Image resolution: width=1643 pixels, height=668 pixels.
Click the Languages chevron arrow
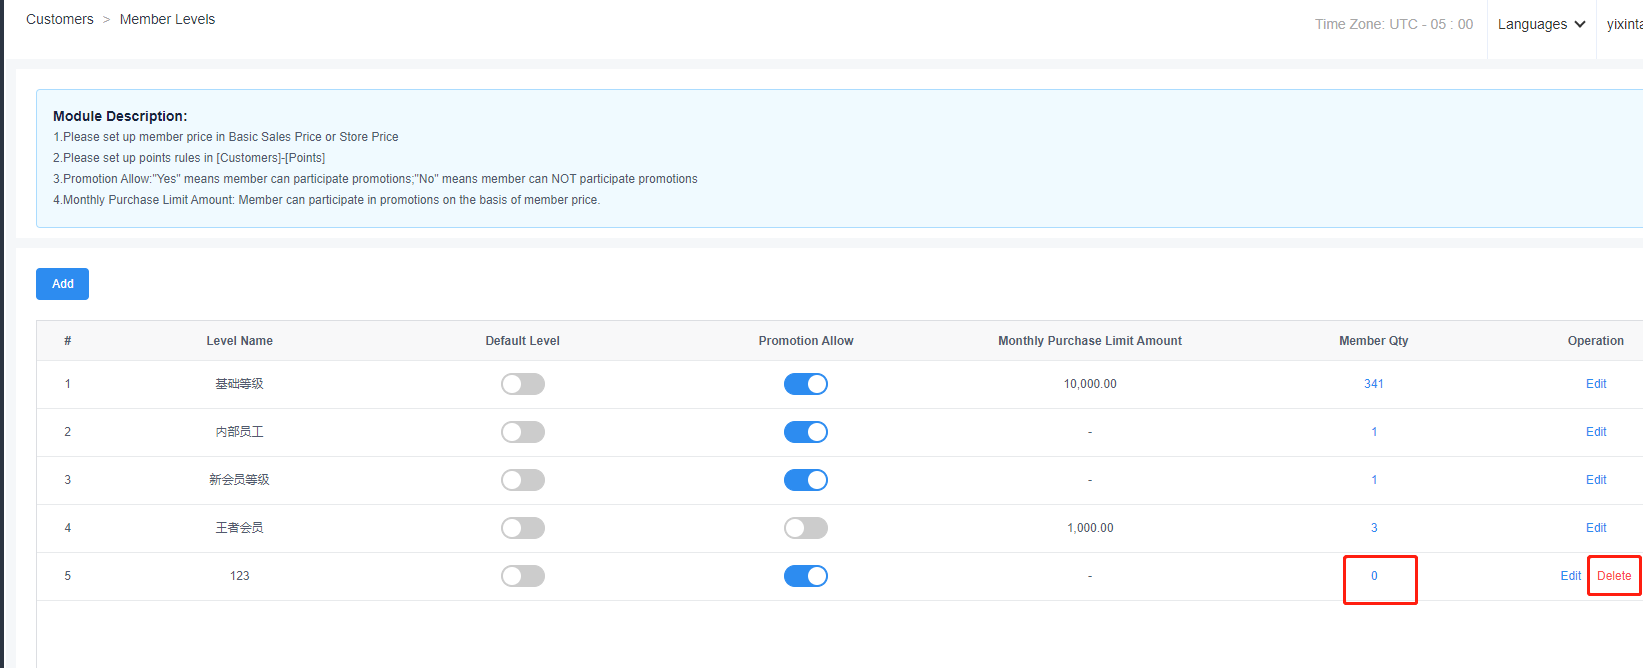(1580, 24)
